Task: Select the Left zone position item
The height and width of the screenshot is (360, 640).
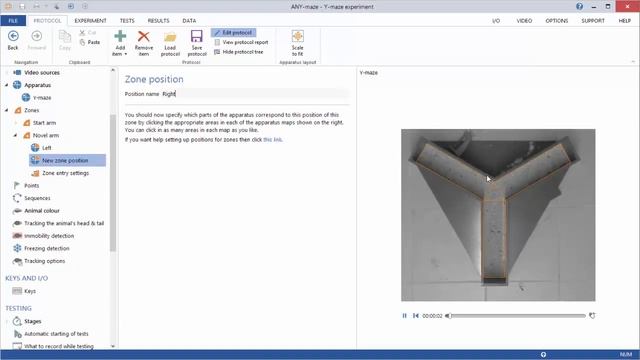Action: point(41,148)
